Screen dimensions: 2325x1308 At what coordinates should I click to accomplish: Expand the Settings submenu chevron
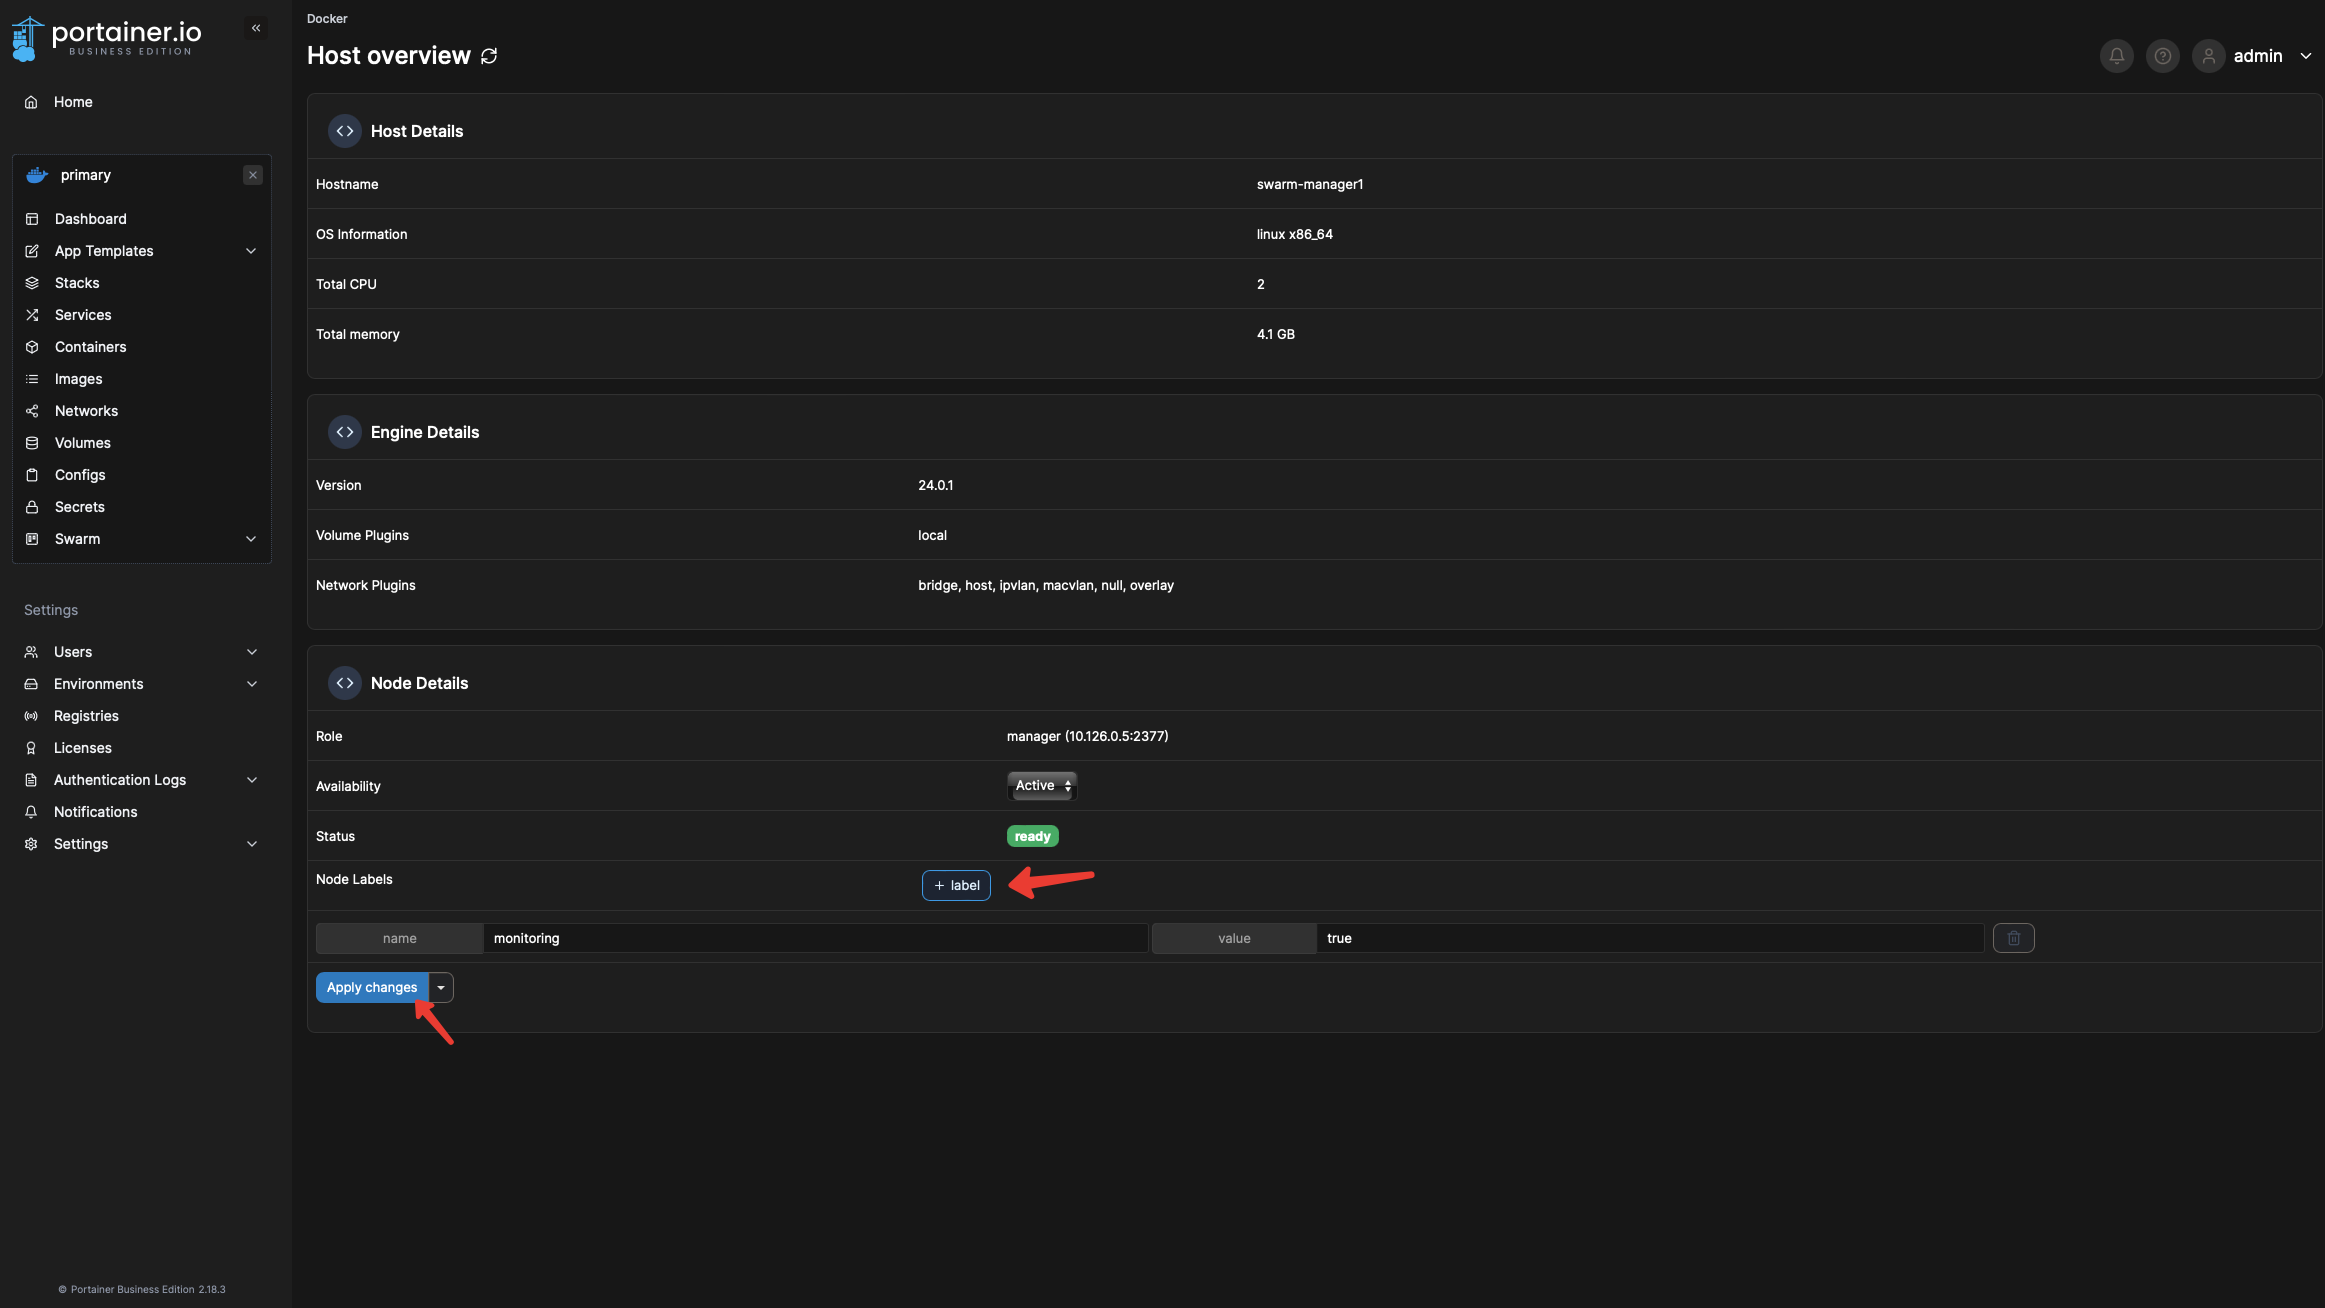(252, 844)
